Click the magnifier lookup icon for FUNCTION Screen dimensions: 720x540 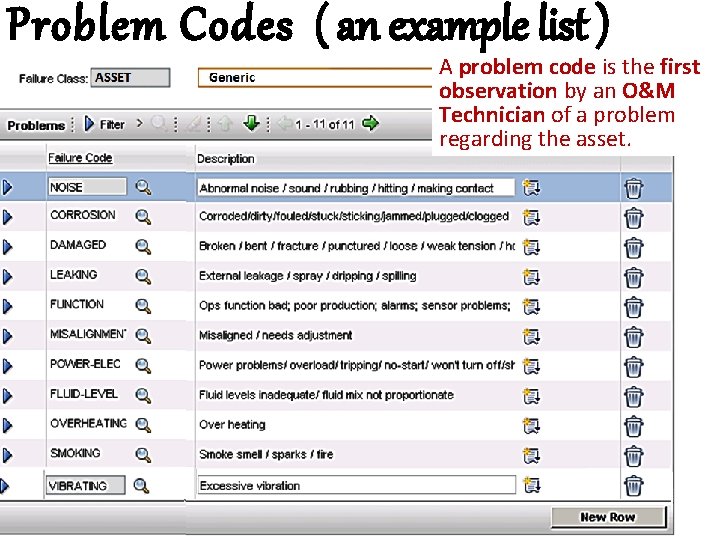pos(143,306)
